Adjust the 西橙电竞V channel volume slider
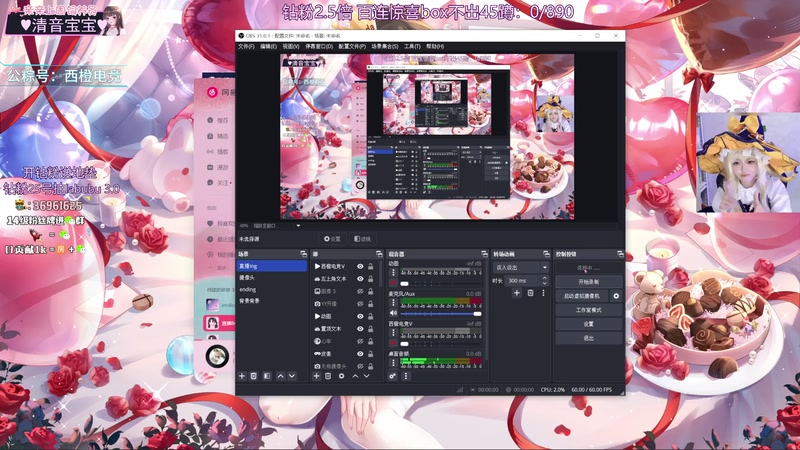Image resolution: width=800 pixels, height=450 pixels. tap(441, 344)
